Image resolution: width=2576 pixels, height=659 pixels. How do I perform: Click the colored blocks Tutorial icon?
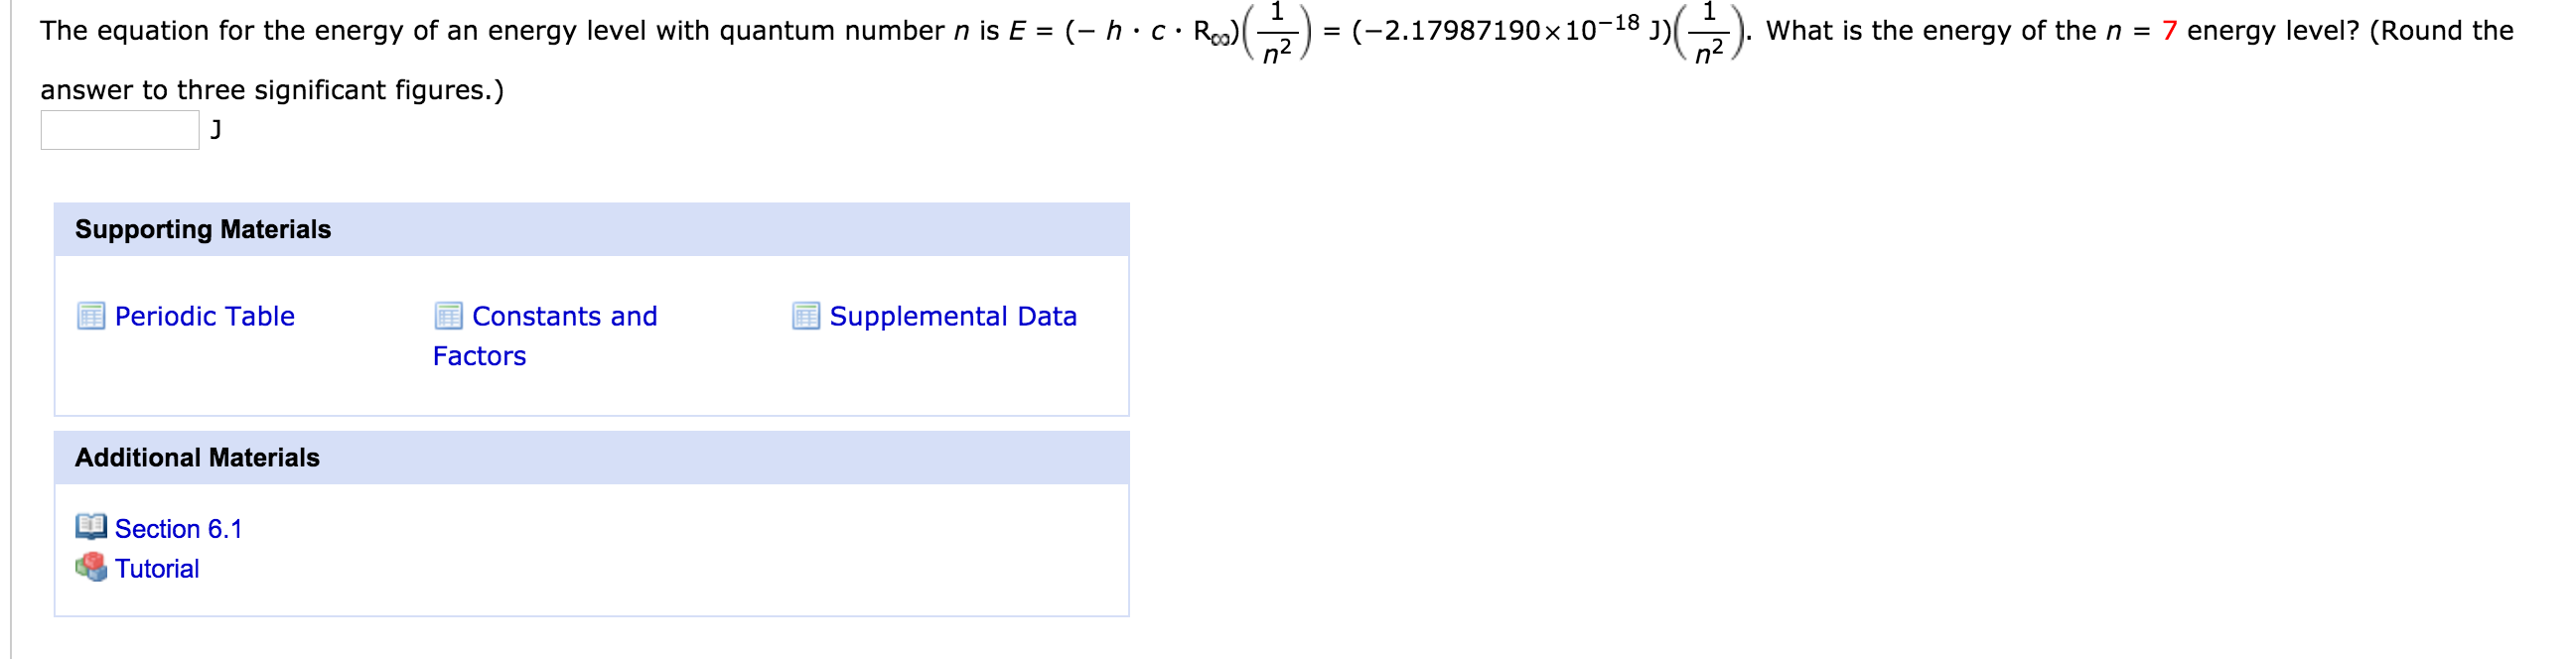pos(91,567)
